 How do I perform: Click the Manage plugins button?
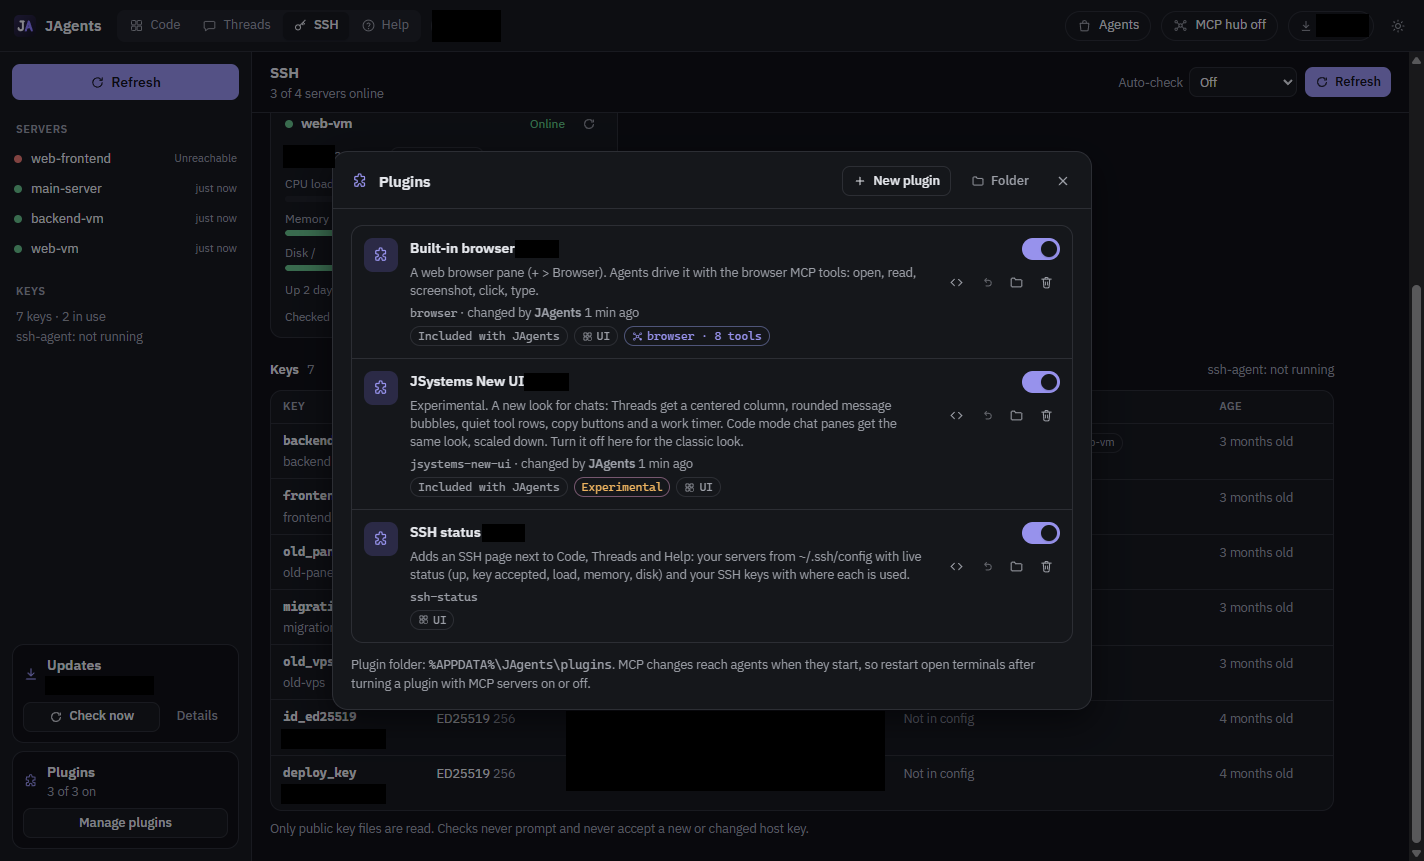pyautogui.click(x=125, y=823)
